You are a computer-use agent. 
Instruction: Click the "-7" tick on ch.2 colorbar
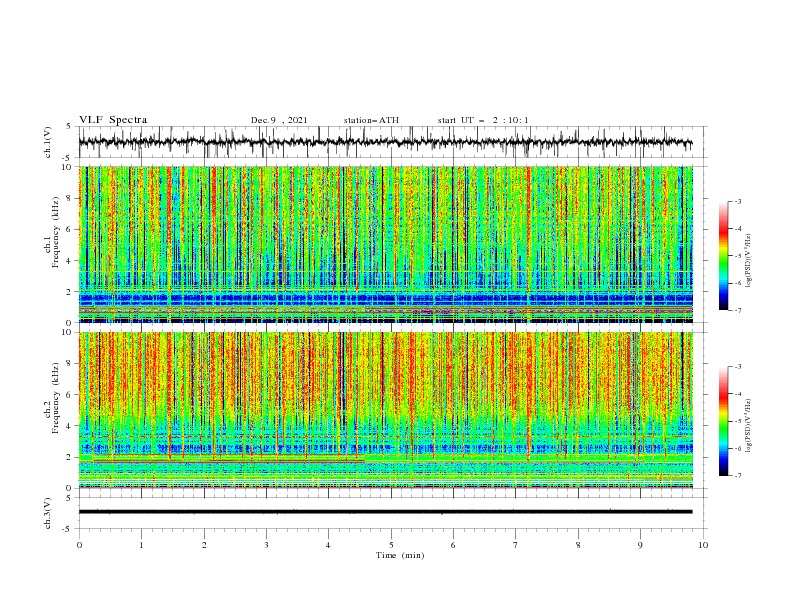click(738, 476)
